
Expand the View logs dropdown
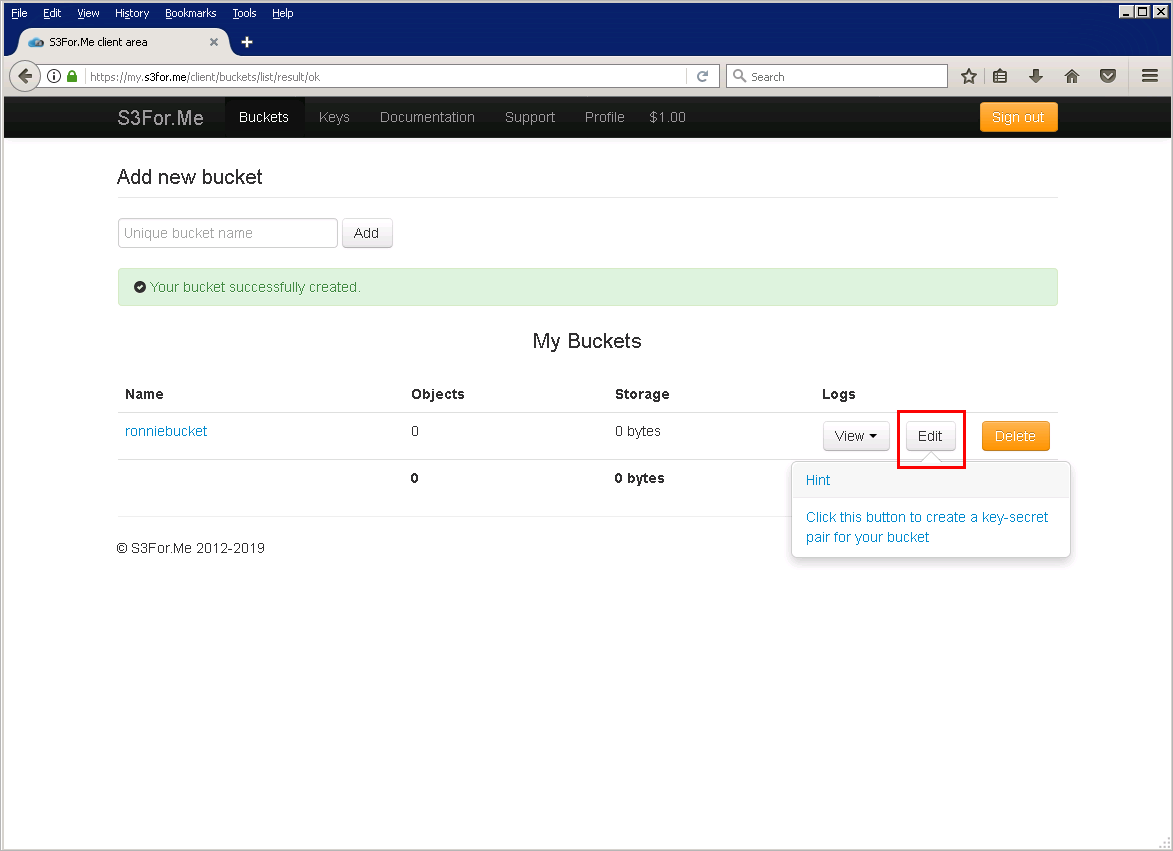(x=856, y=436)
